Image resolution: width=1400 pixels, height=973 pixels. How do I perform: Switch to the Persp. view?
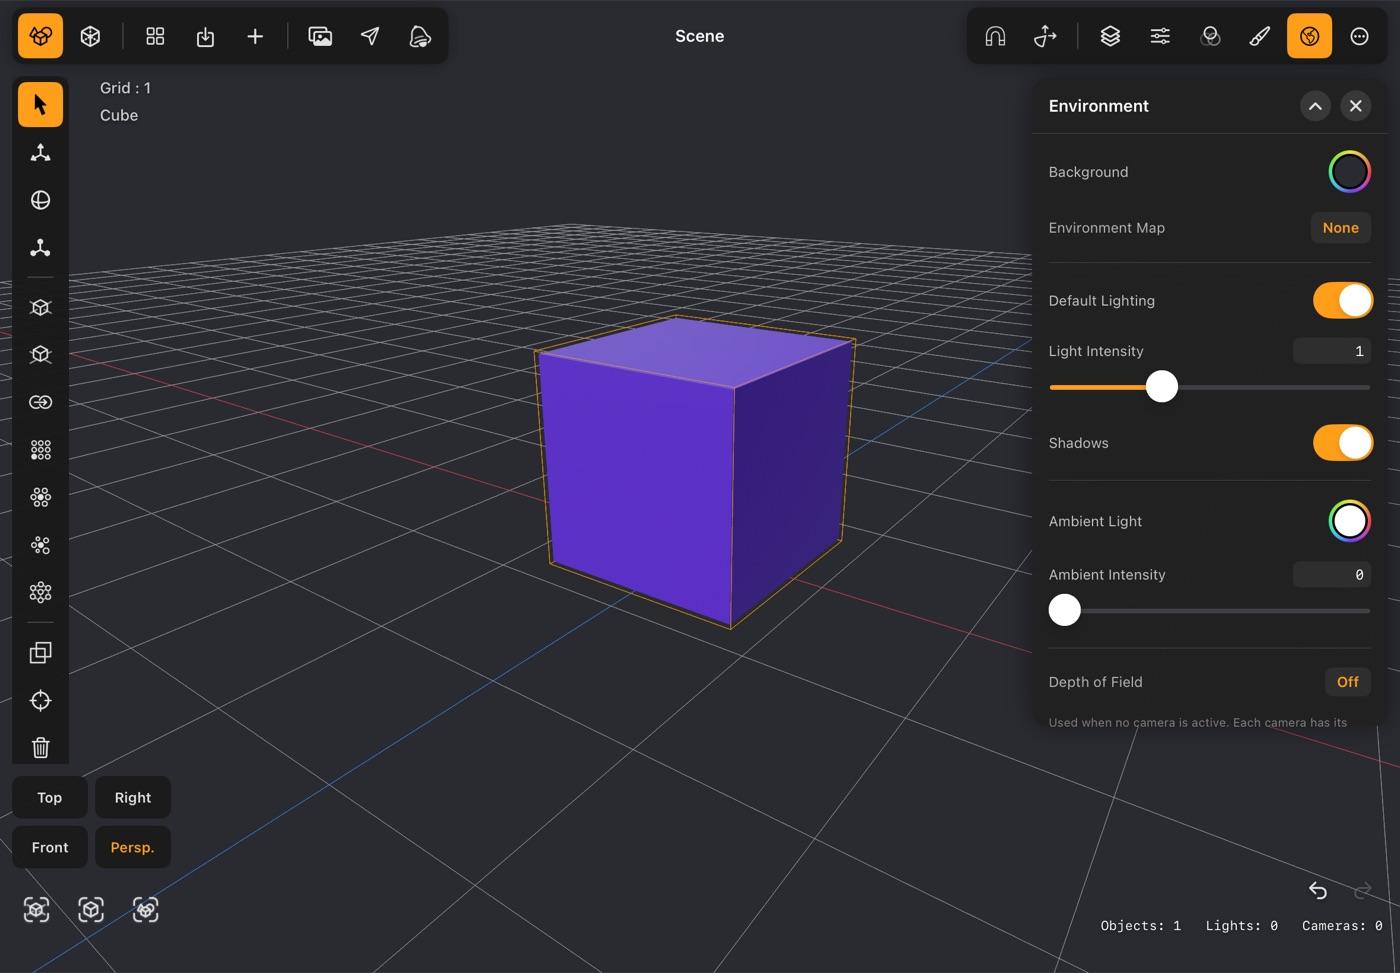click(x=133, y=847)
